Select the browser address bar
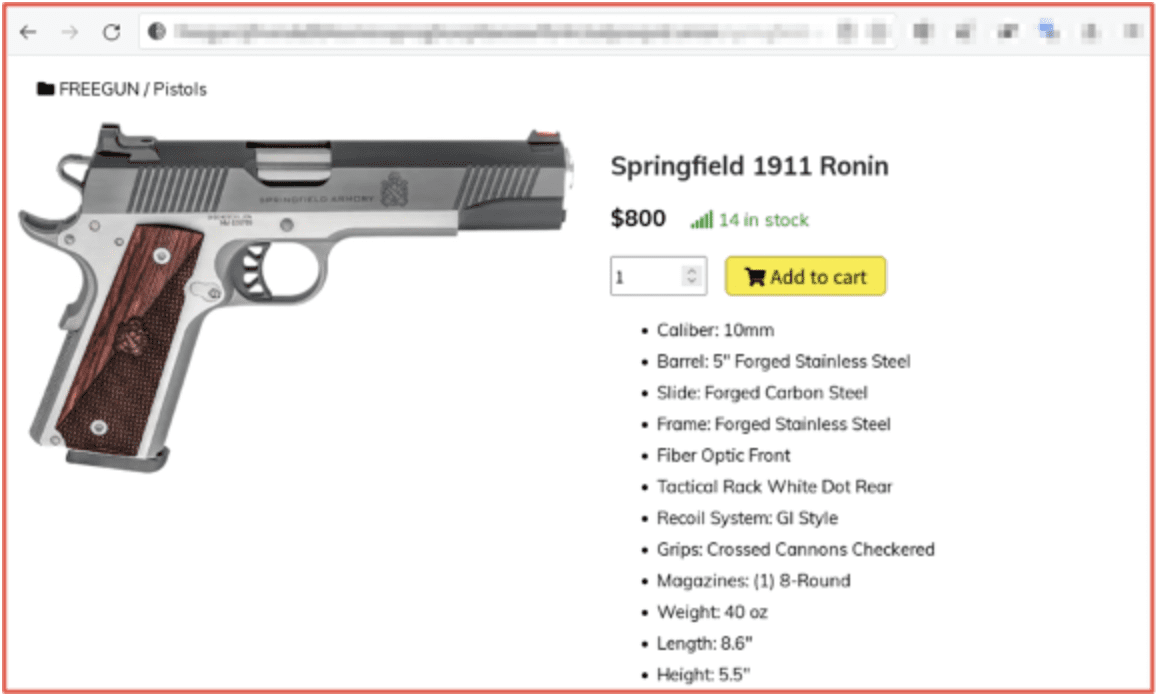The height and width of the screenshot is (696, 1158). [517, 31]
